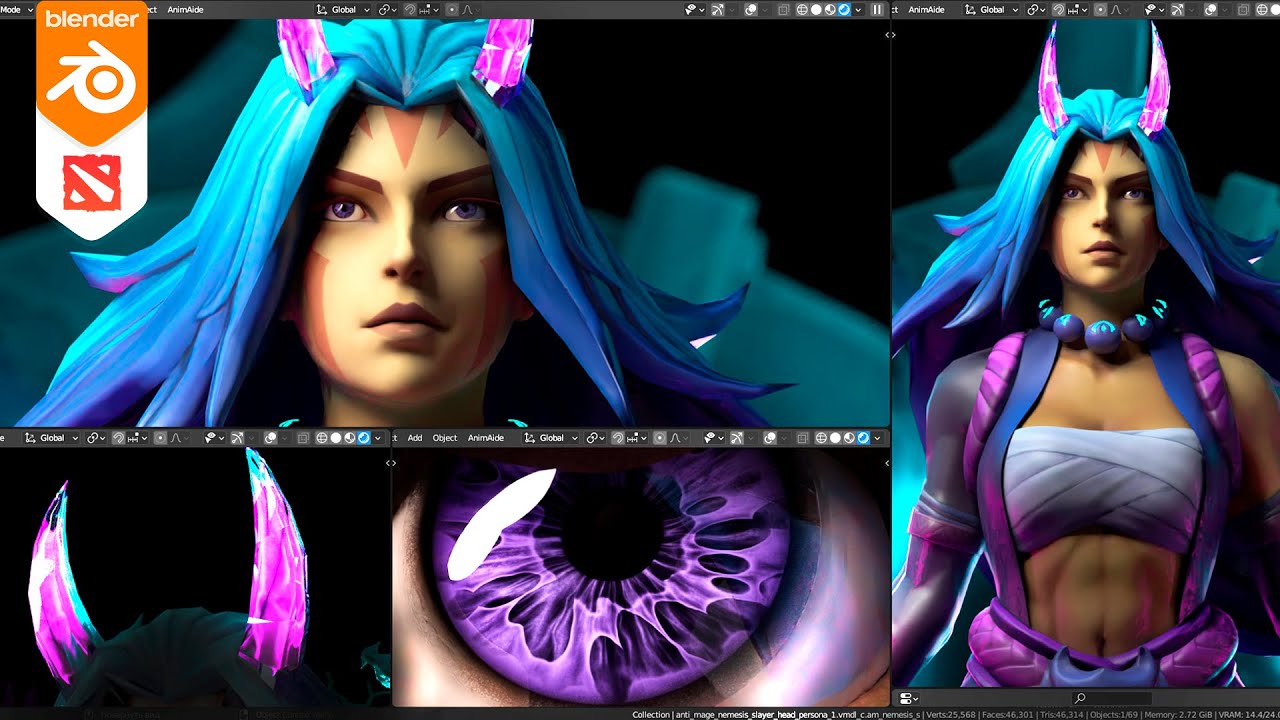Select rendered shading in eye viewport
1280x720 pixels.
(x=863, y=438)
